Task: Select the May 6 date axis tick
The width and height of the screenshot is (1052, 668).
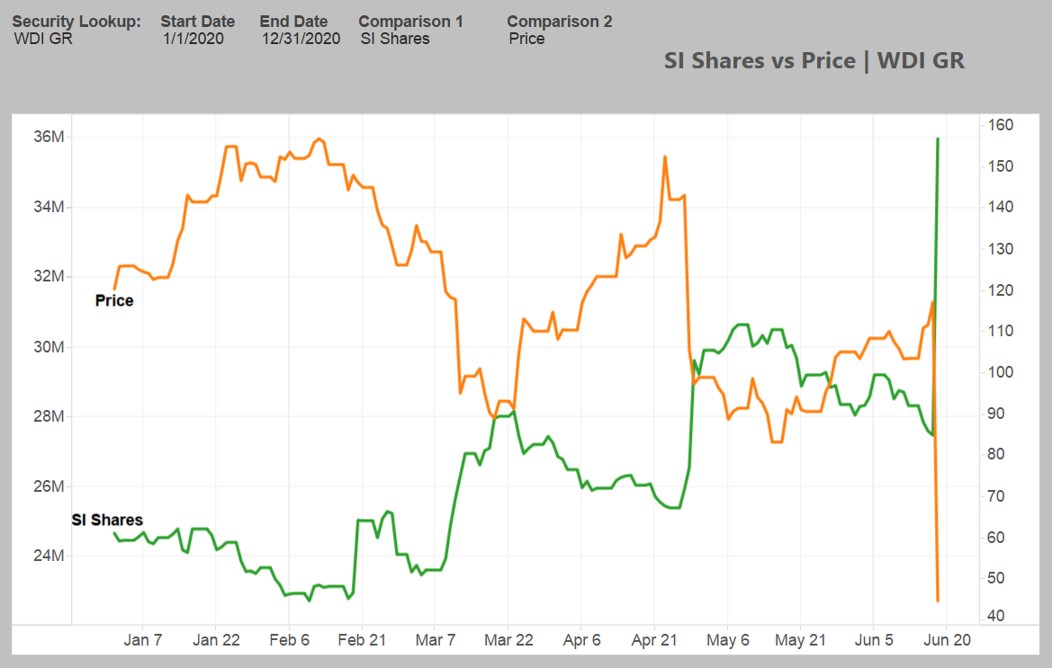Action: click(728, 640)
